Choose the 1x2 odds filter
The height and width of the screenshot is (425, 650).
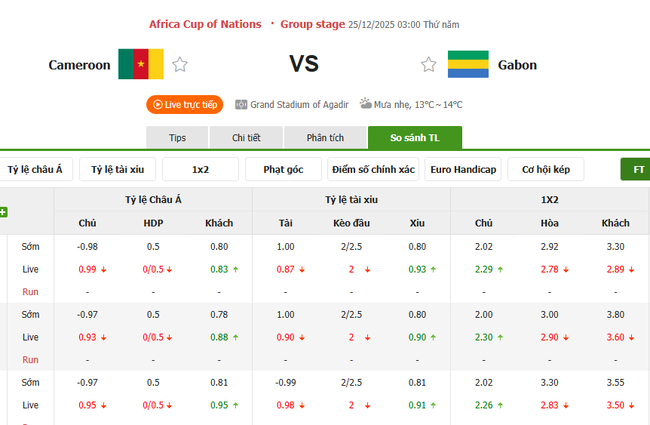200,170
